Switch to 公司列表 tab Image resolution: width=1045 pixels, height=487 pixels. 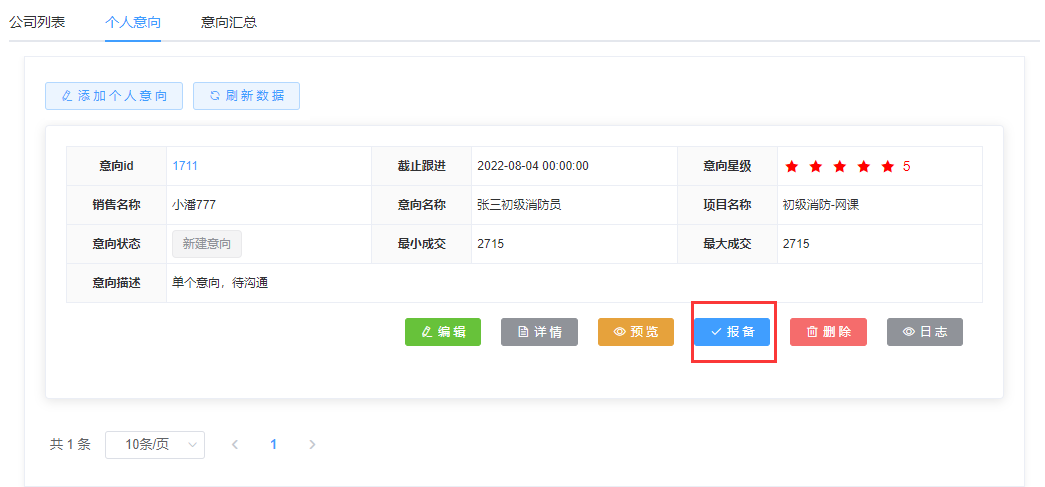(37, 21)
